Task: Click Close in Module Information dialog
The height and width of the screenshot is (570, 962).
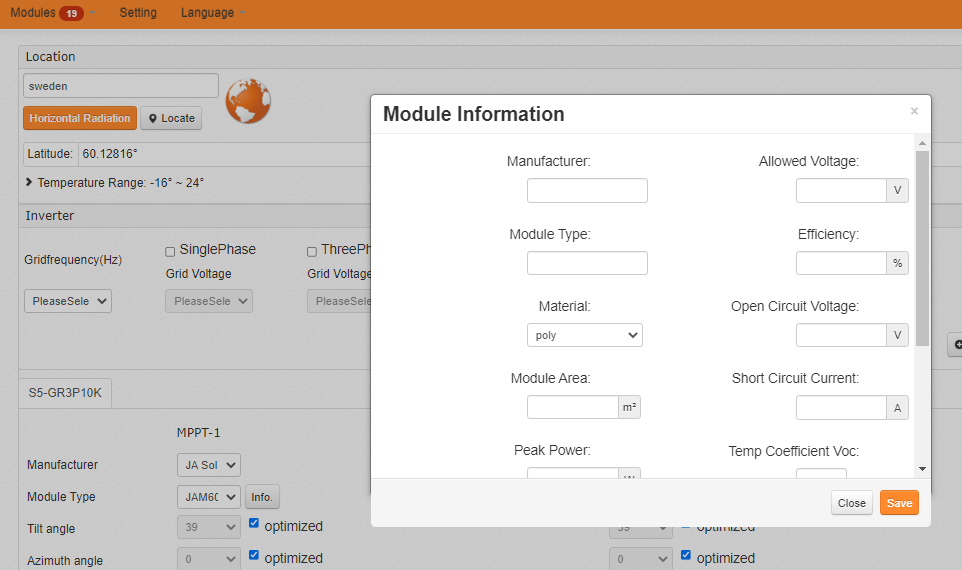Action: [852, 503]
